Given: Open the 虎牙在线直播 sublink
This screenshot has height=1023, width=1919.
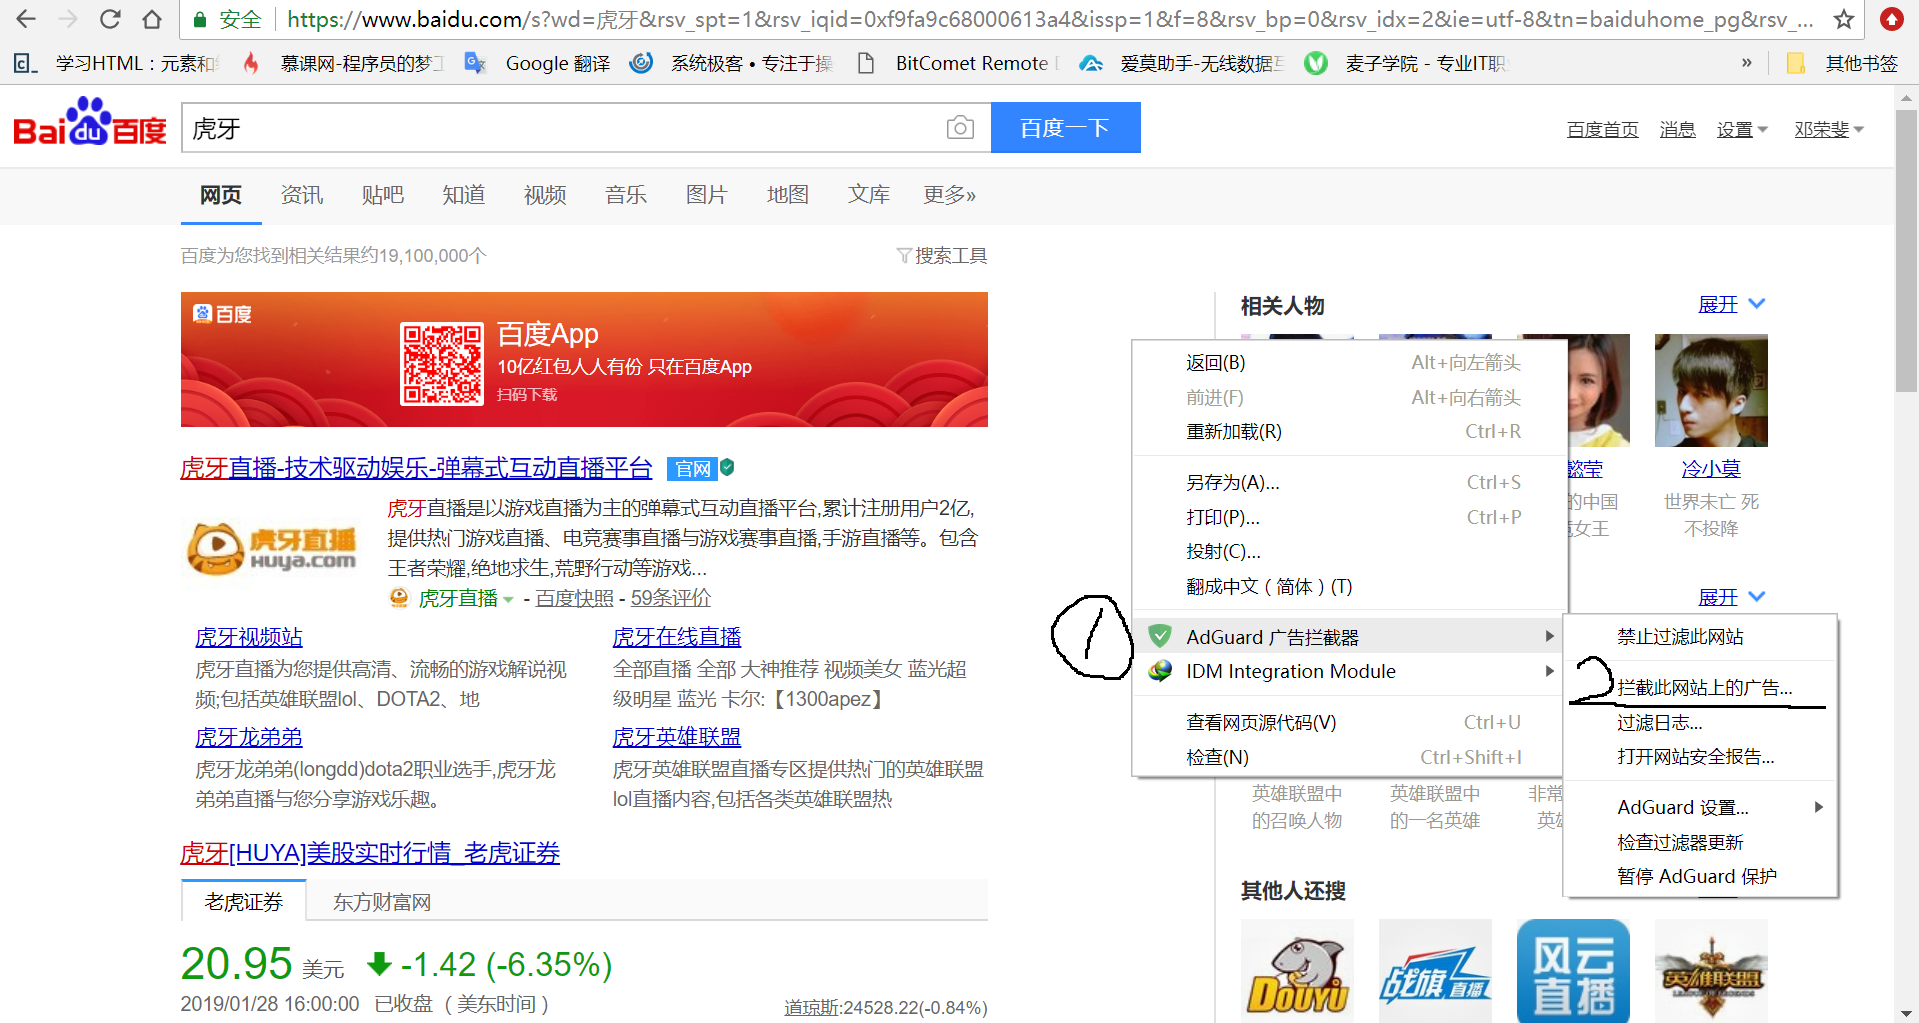Looking at the screenshot, I should pyautogui.click(x=677, y=637).
